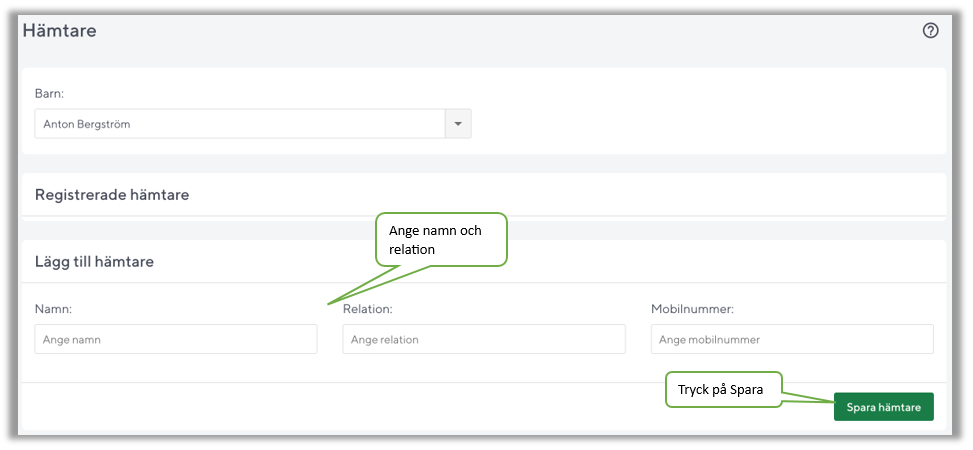The width and height of the screenshot is (973, 450).
Task: Click the Namn input field
Action: [176, 339]
